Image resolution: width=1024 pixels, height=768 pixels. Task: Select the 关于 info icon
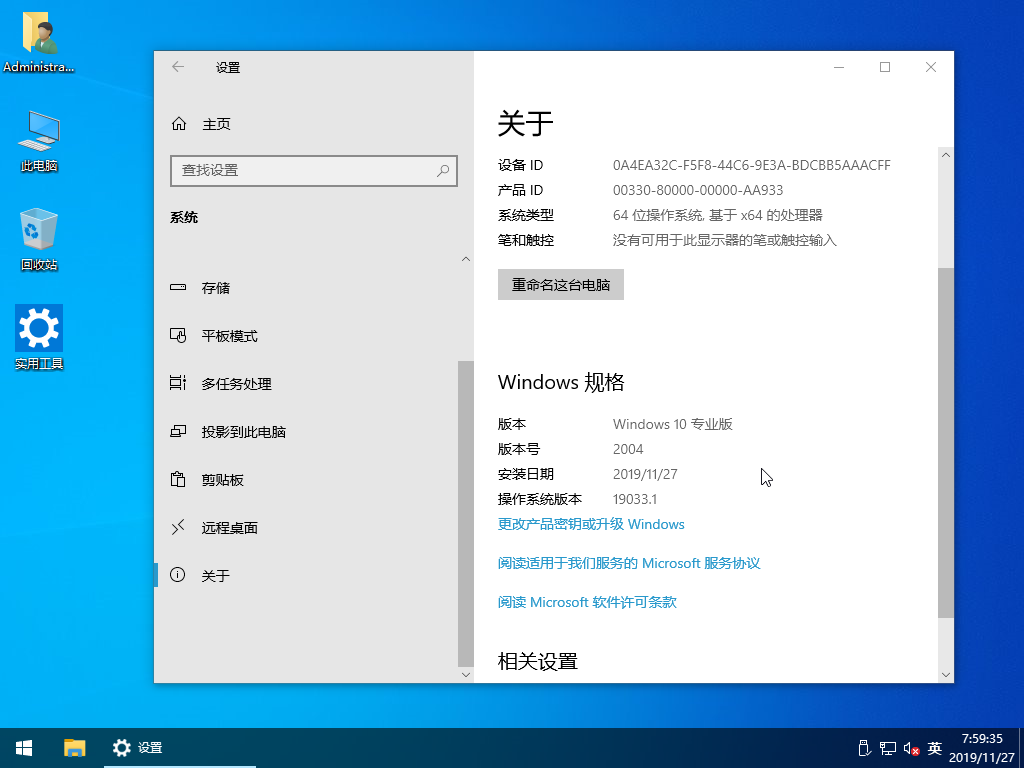click(x=178, y=575)
